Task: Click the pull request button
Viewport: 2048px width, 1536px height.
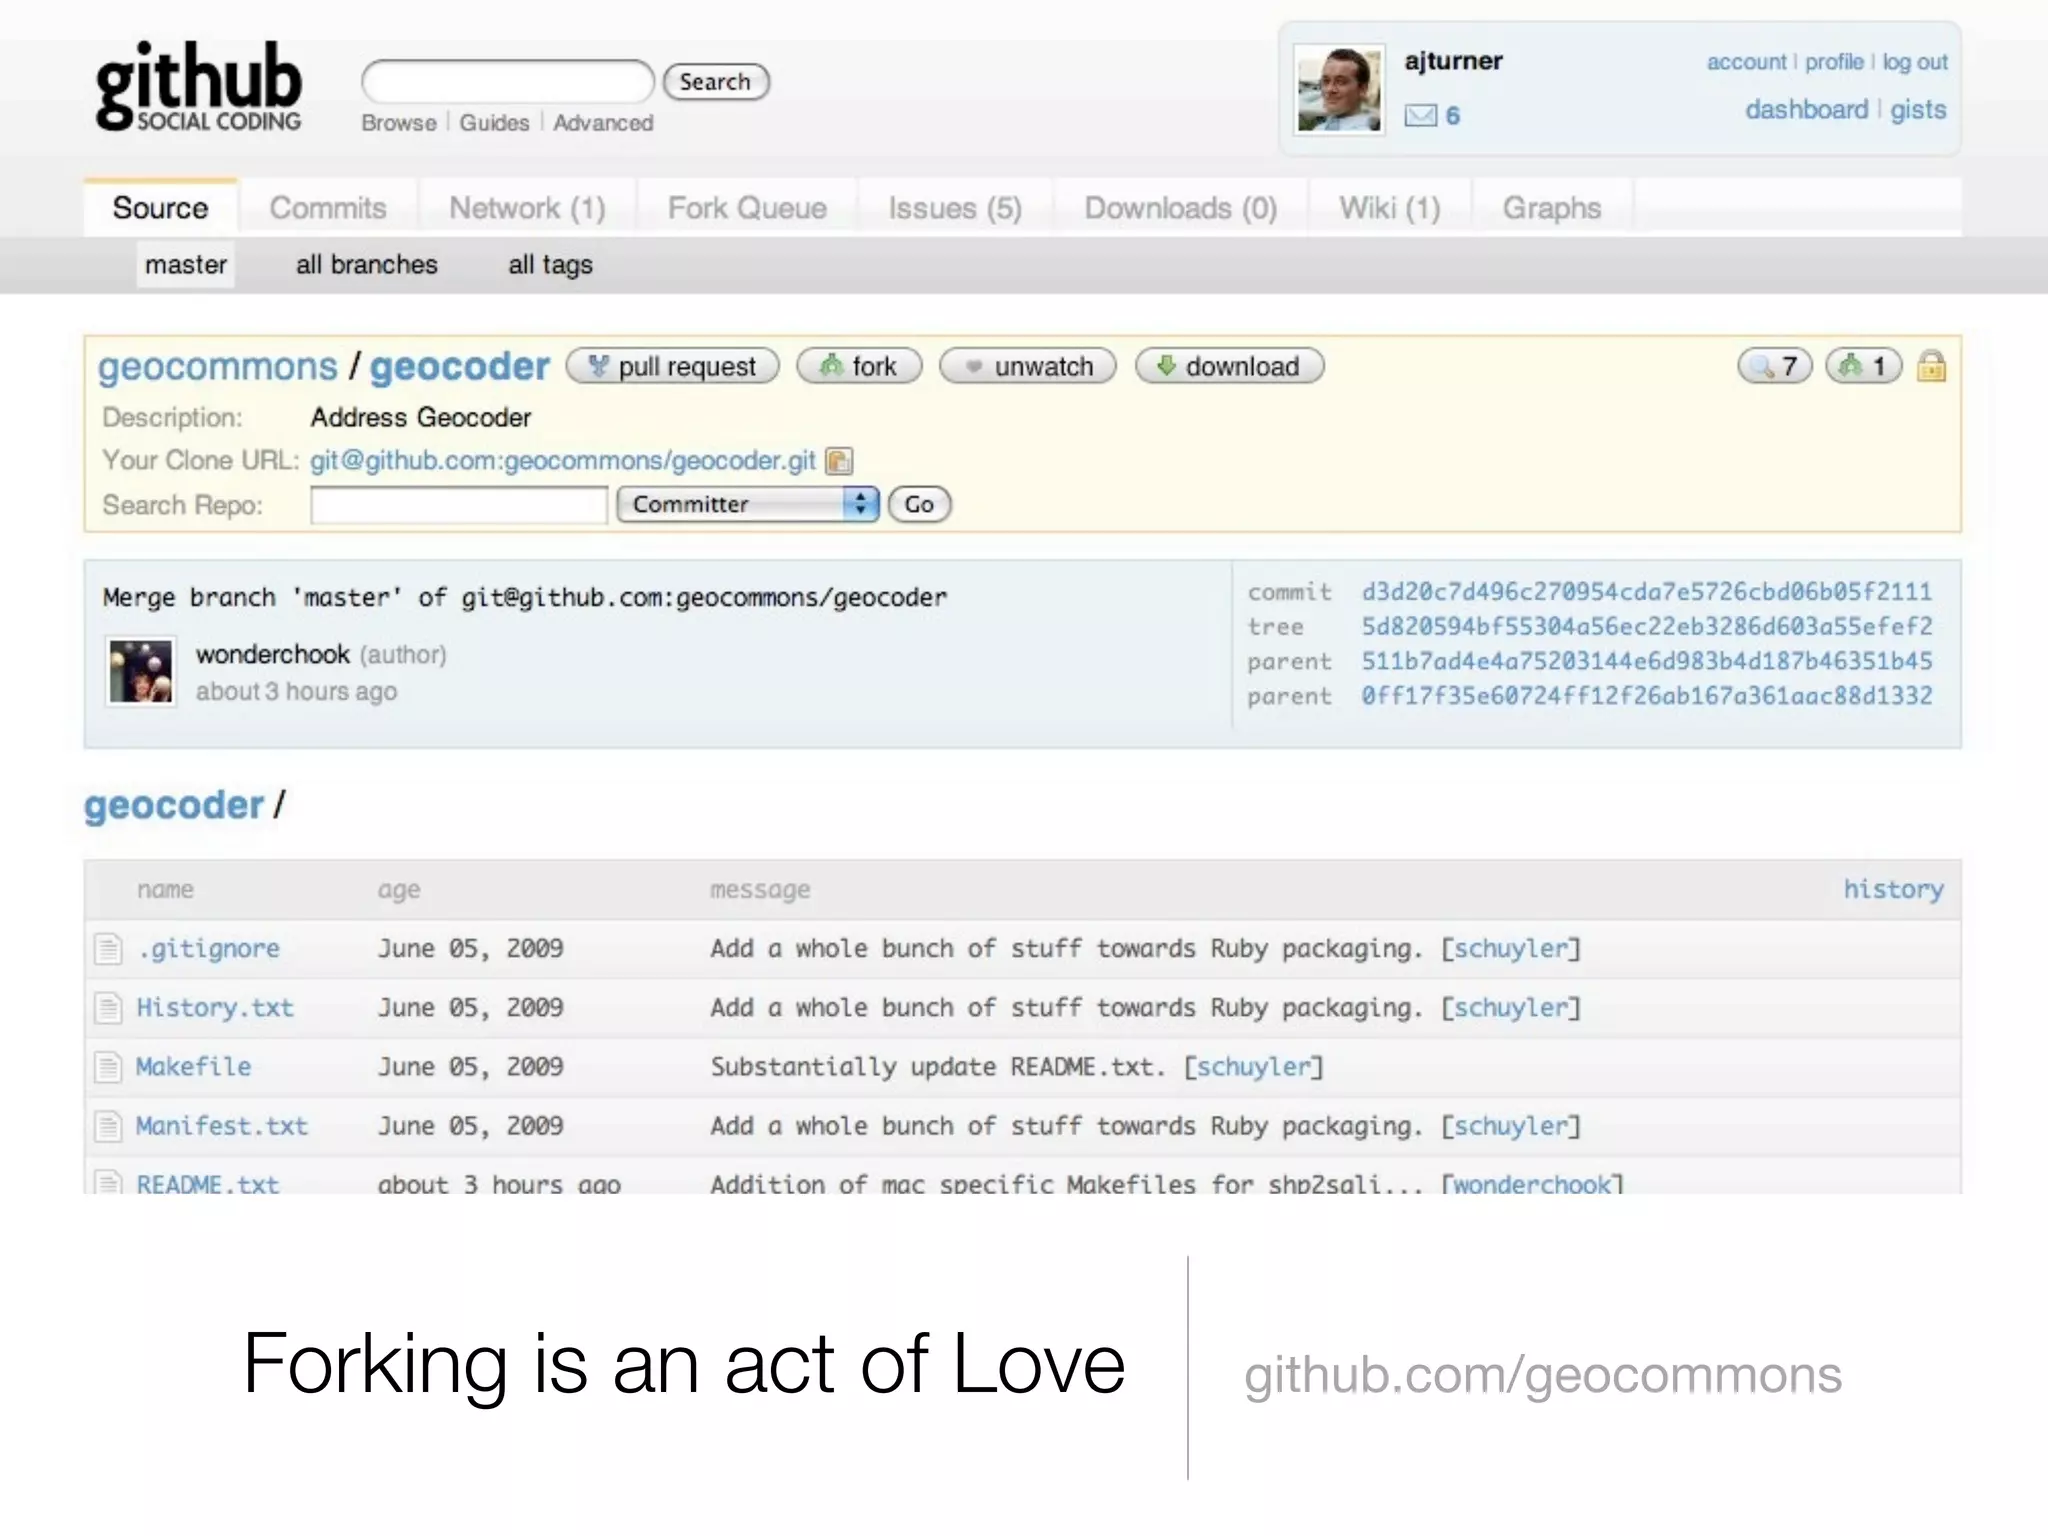Action: pos(673,366)
